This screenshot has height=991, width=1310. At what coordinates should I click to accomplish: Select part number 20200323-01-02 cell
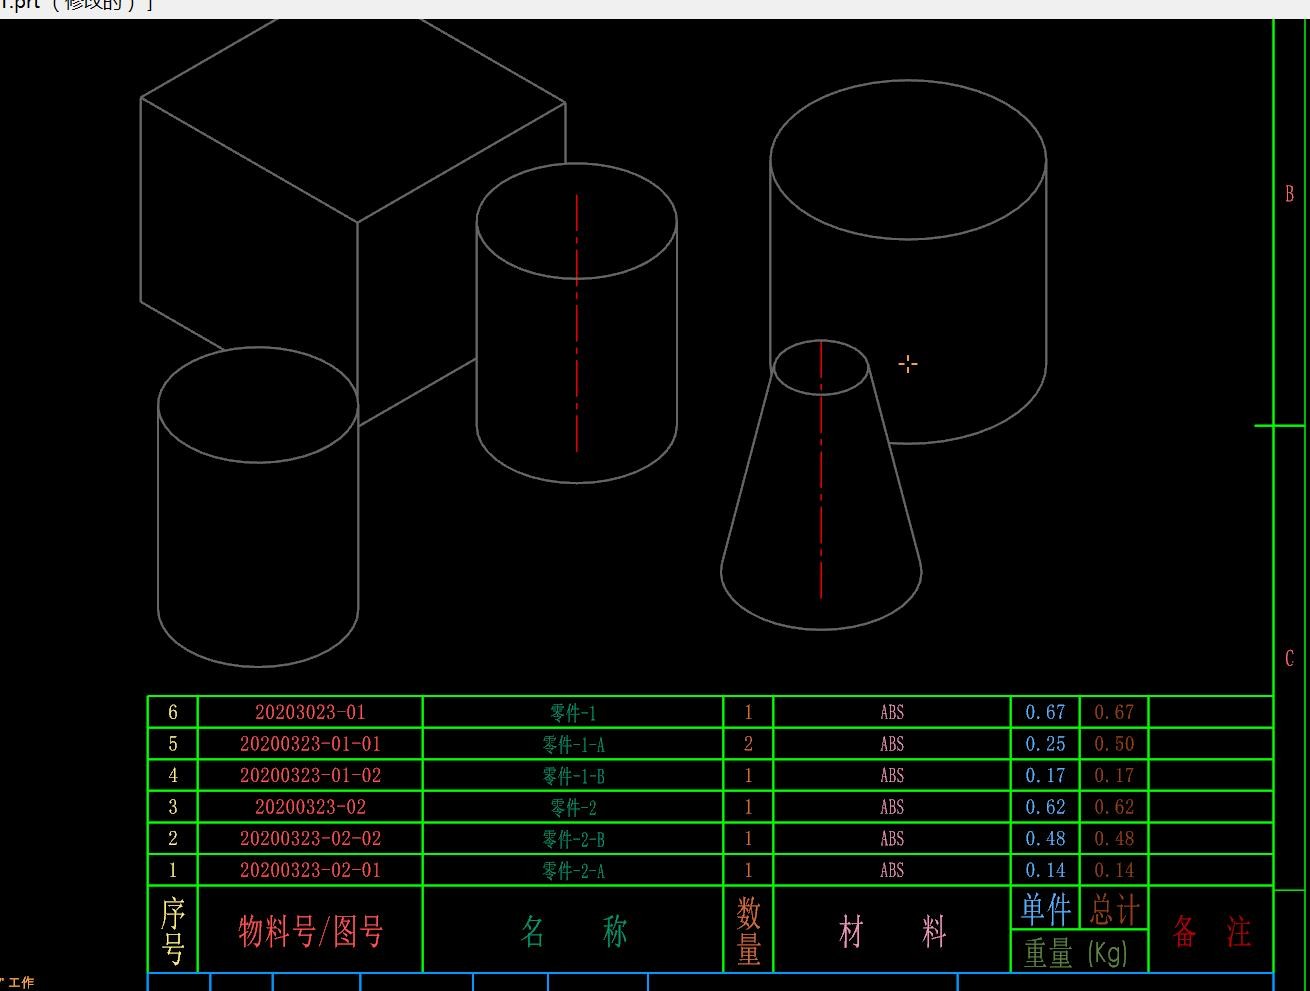point(310,775)
